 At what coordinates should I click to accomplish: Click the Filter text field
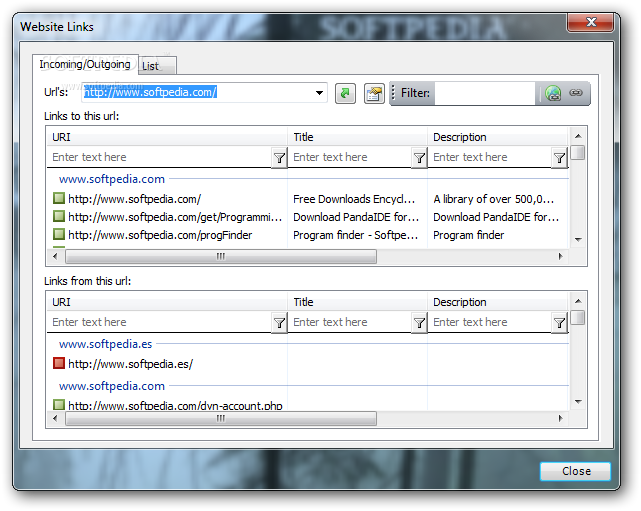485,93
